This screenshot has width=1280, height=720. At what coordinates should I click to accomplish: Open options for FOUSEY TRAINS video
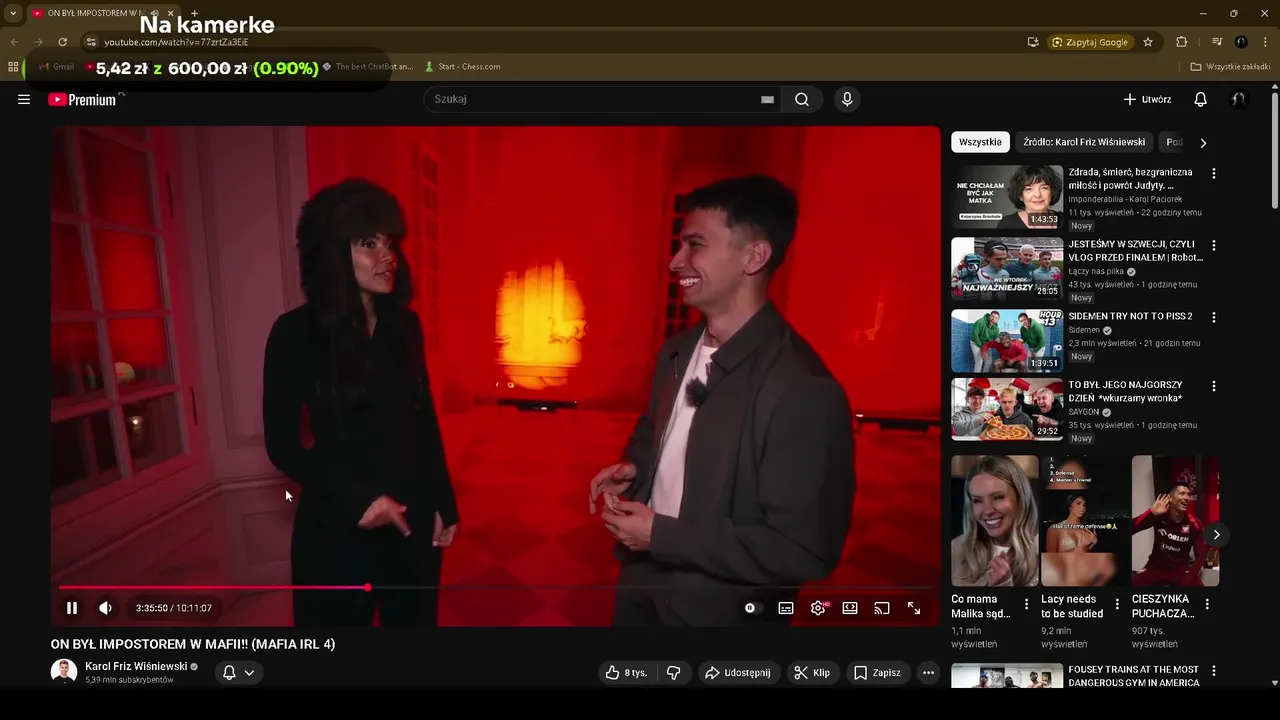tap(1214, 671)
